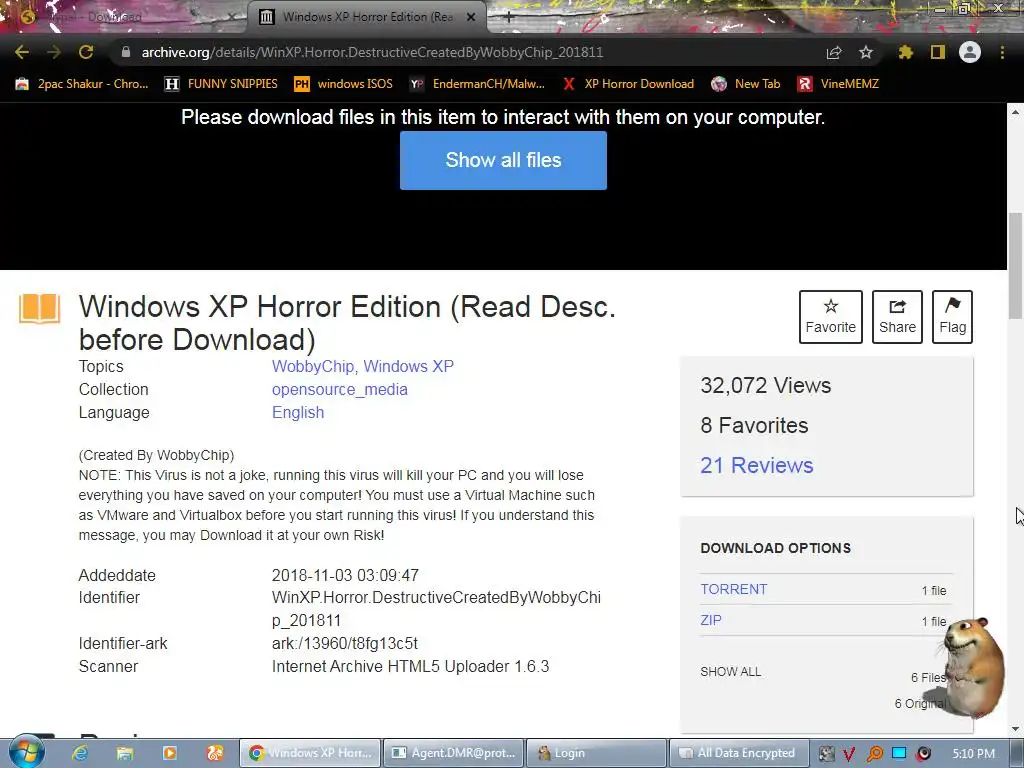Click the ark:/13960/t8fg13c5t identifier value

pyautogui.click(x=345, y=643)
